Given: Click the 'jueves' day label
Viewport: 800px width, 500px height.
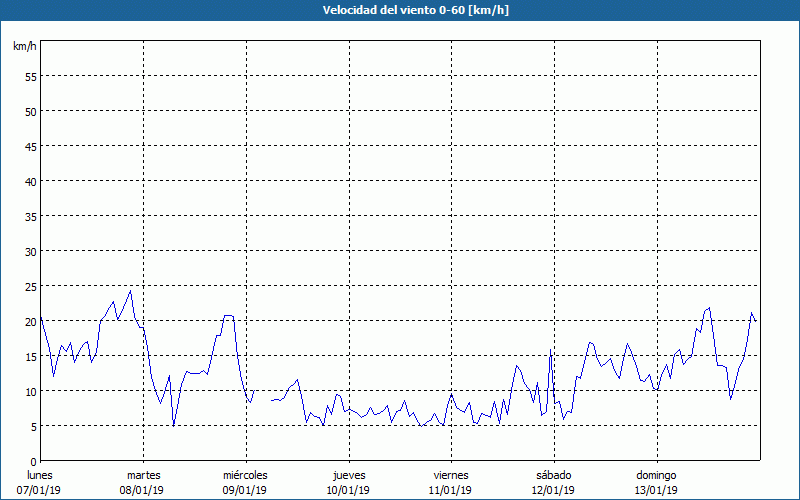Looking at the screenshot, I should 349,475.
